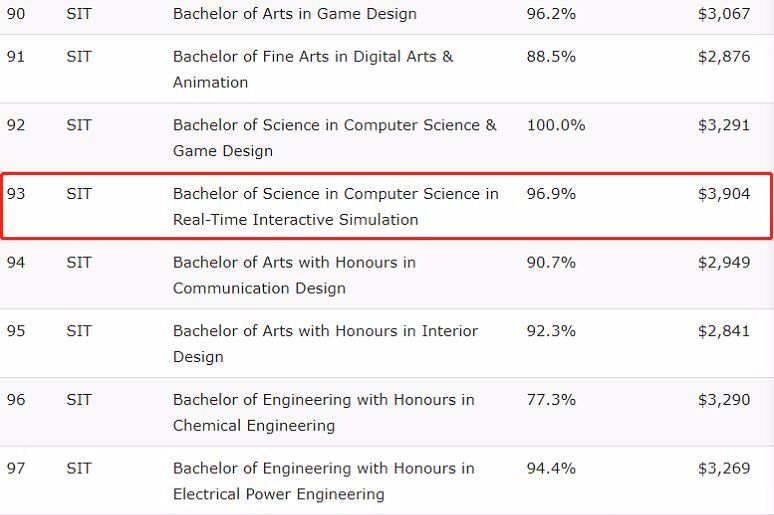Click the 96.9% rate in highlighted row

551,193
